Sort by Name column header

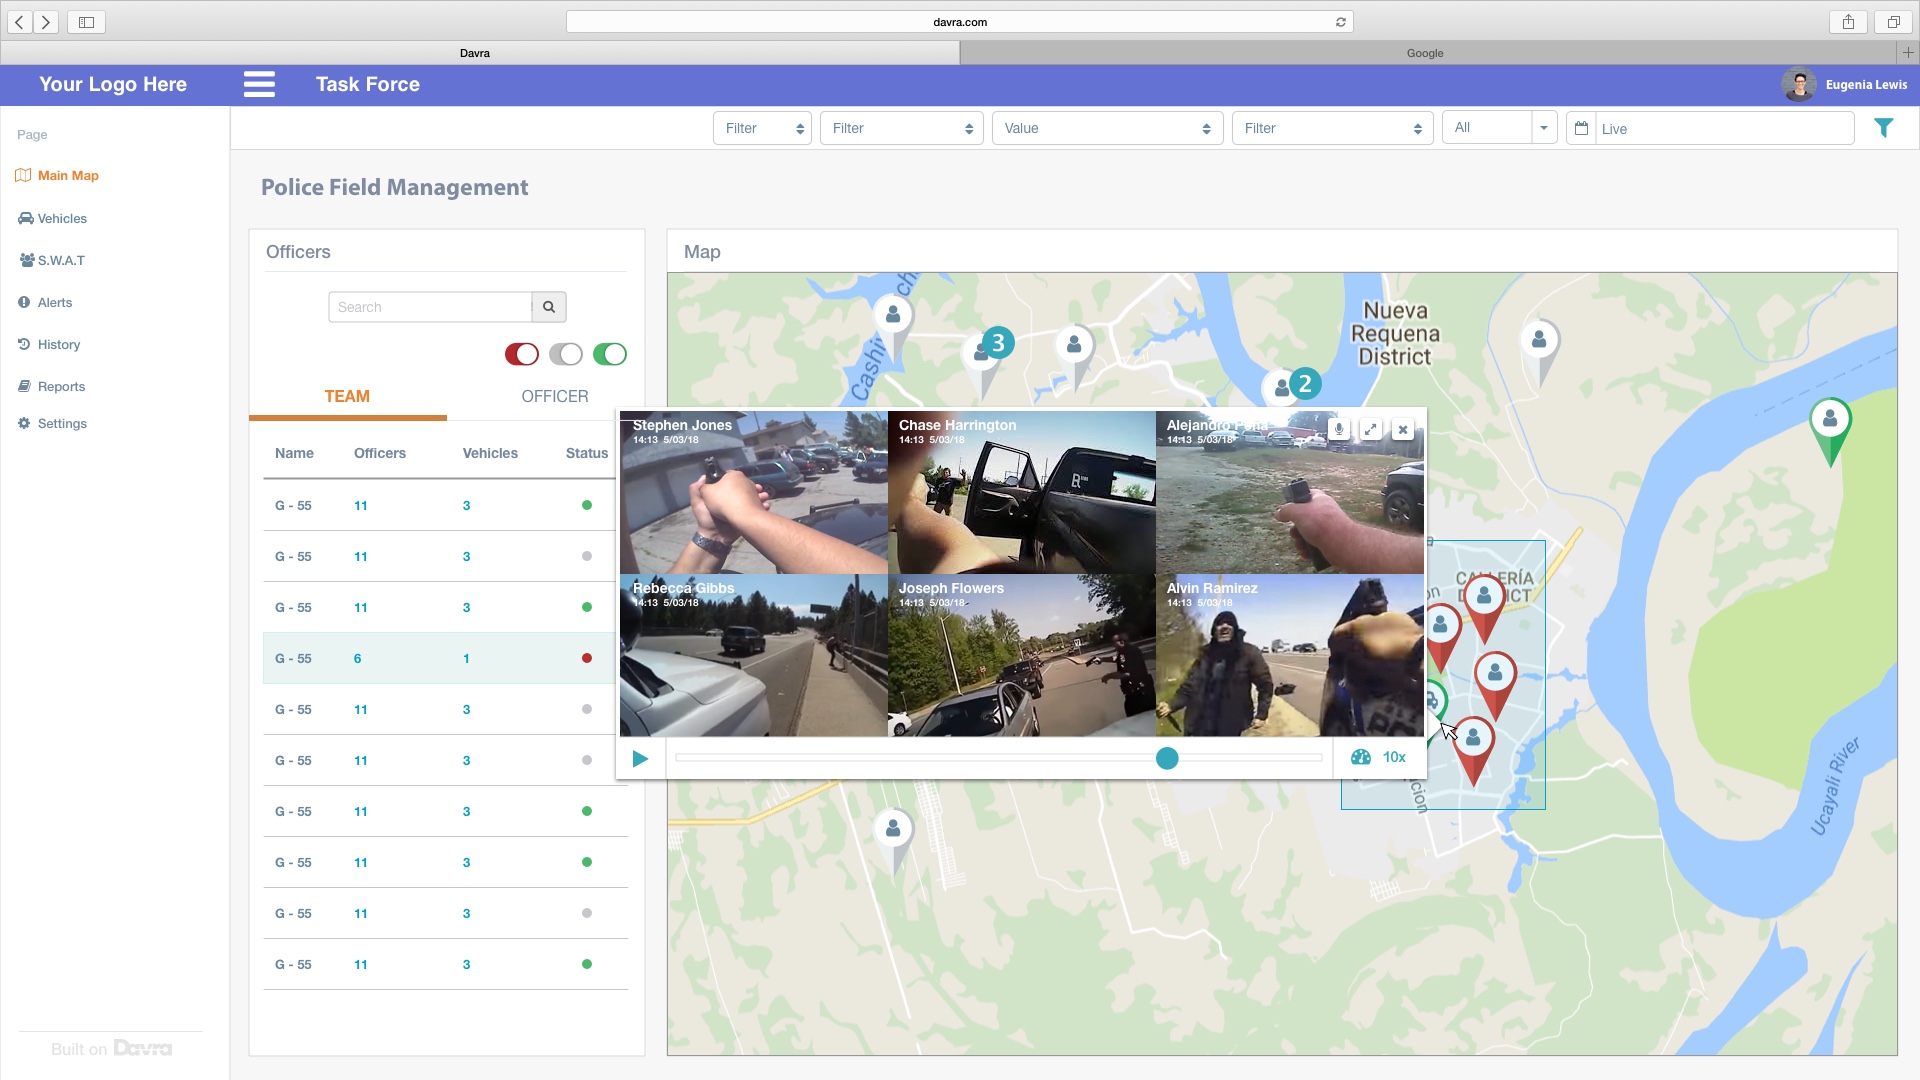294,453
